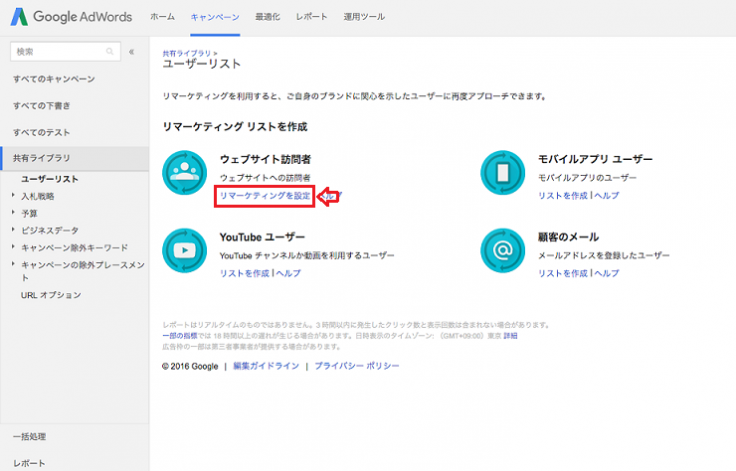Click the ウェブサイト訪問者 heading
This screenshot has height=471, width=736.
(x=265, y=160)
